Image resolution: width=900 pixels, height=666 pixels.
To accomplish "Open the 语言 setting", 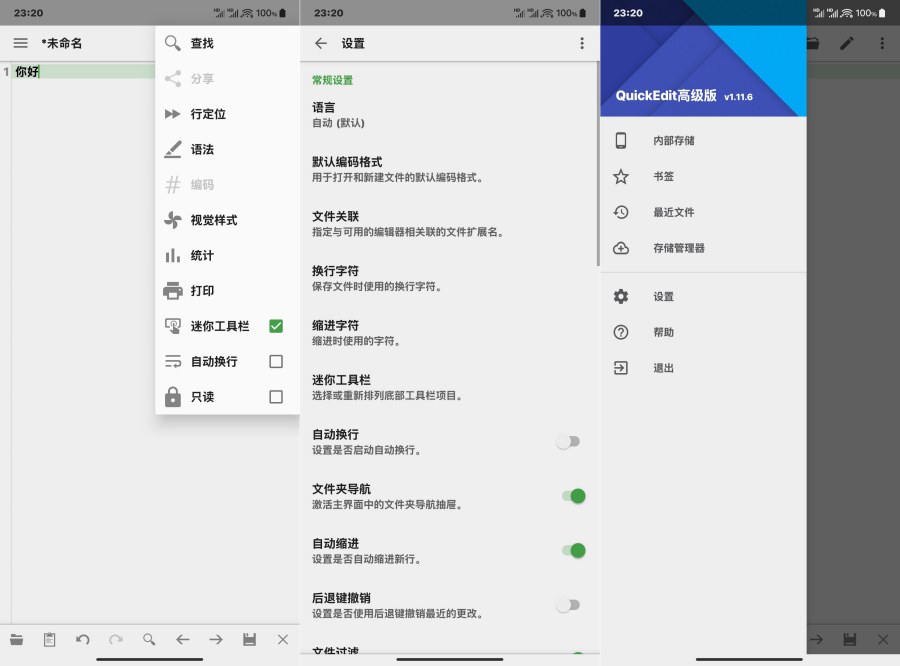I will (449, 115).
